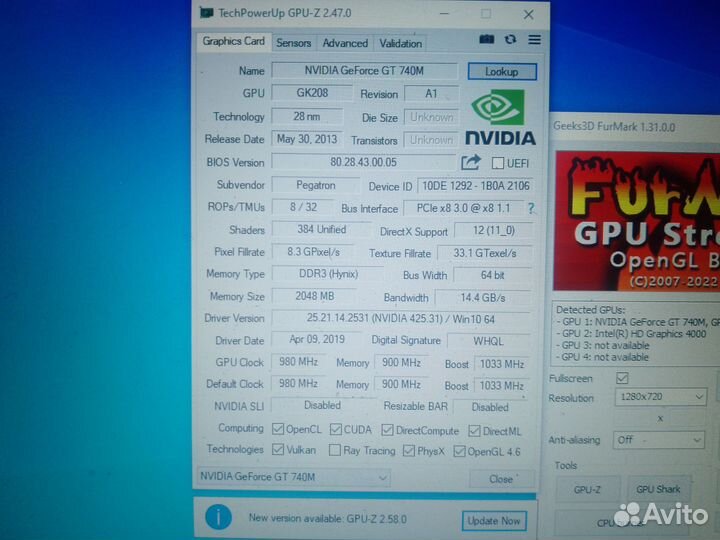This screenshot has width=720, height=540.
Task: Open the Anti-aliasing dropdown
Action: [659, 439]
